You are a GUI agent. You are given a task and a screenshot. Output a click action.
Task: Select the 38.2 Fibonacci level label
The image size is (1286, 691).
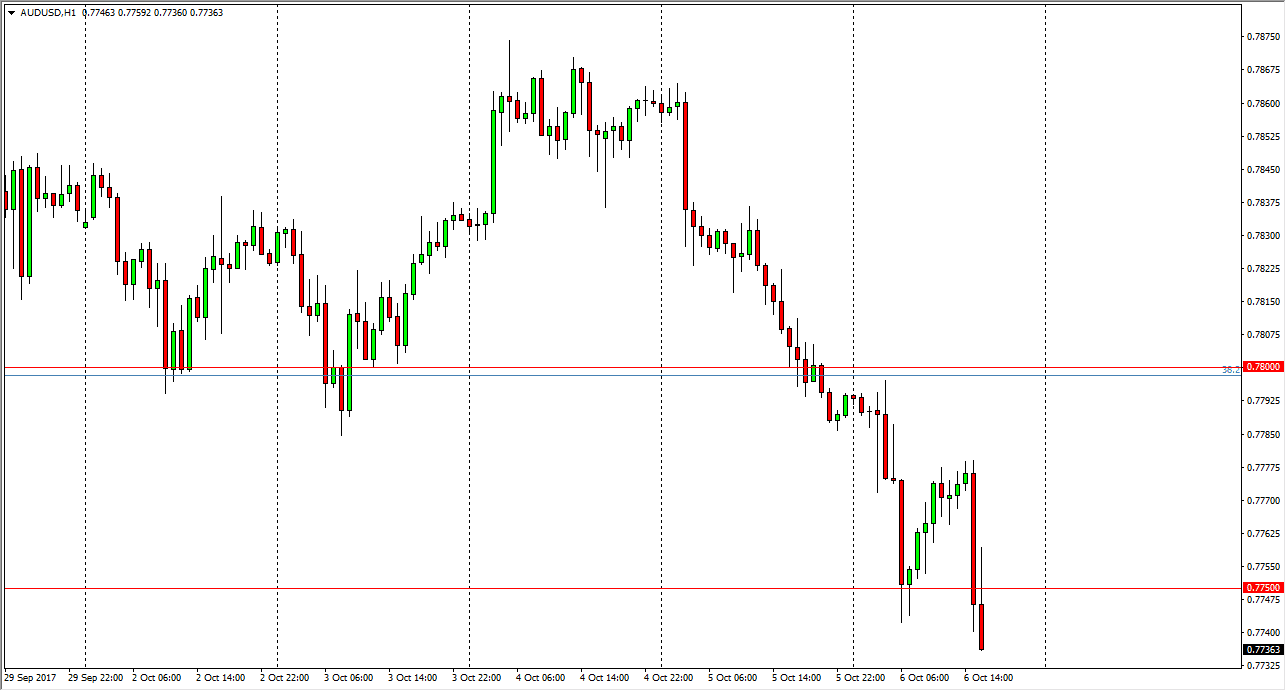[x=1230, y=370]
